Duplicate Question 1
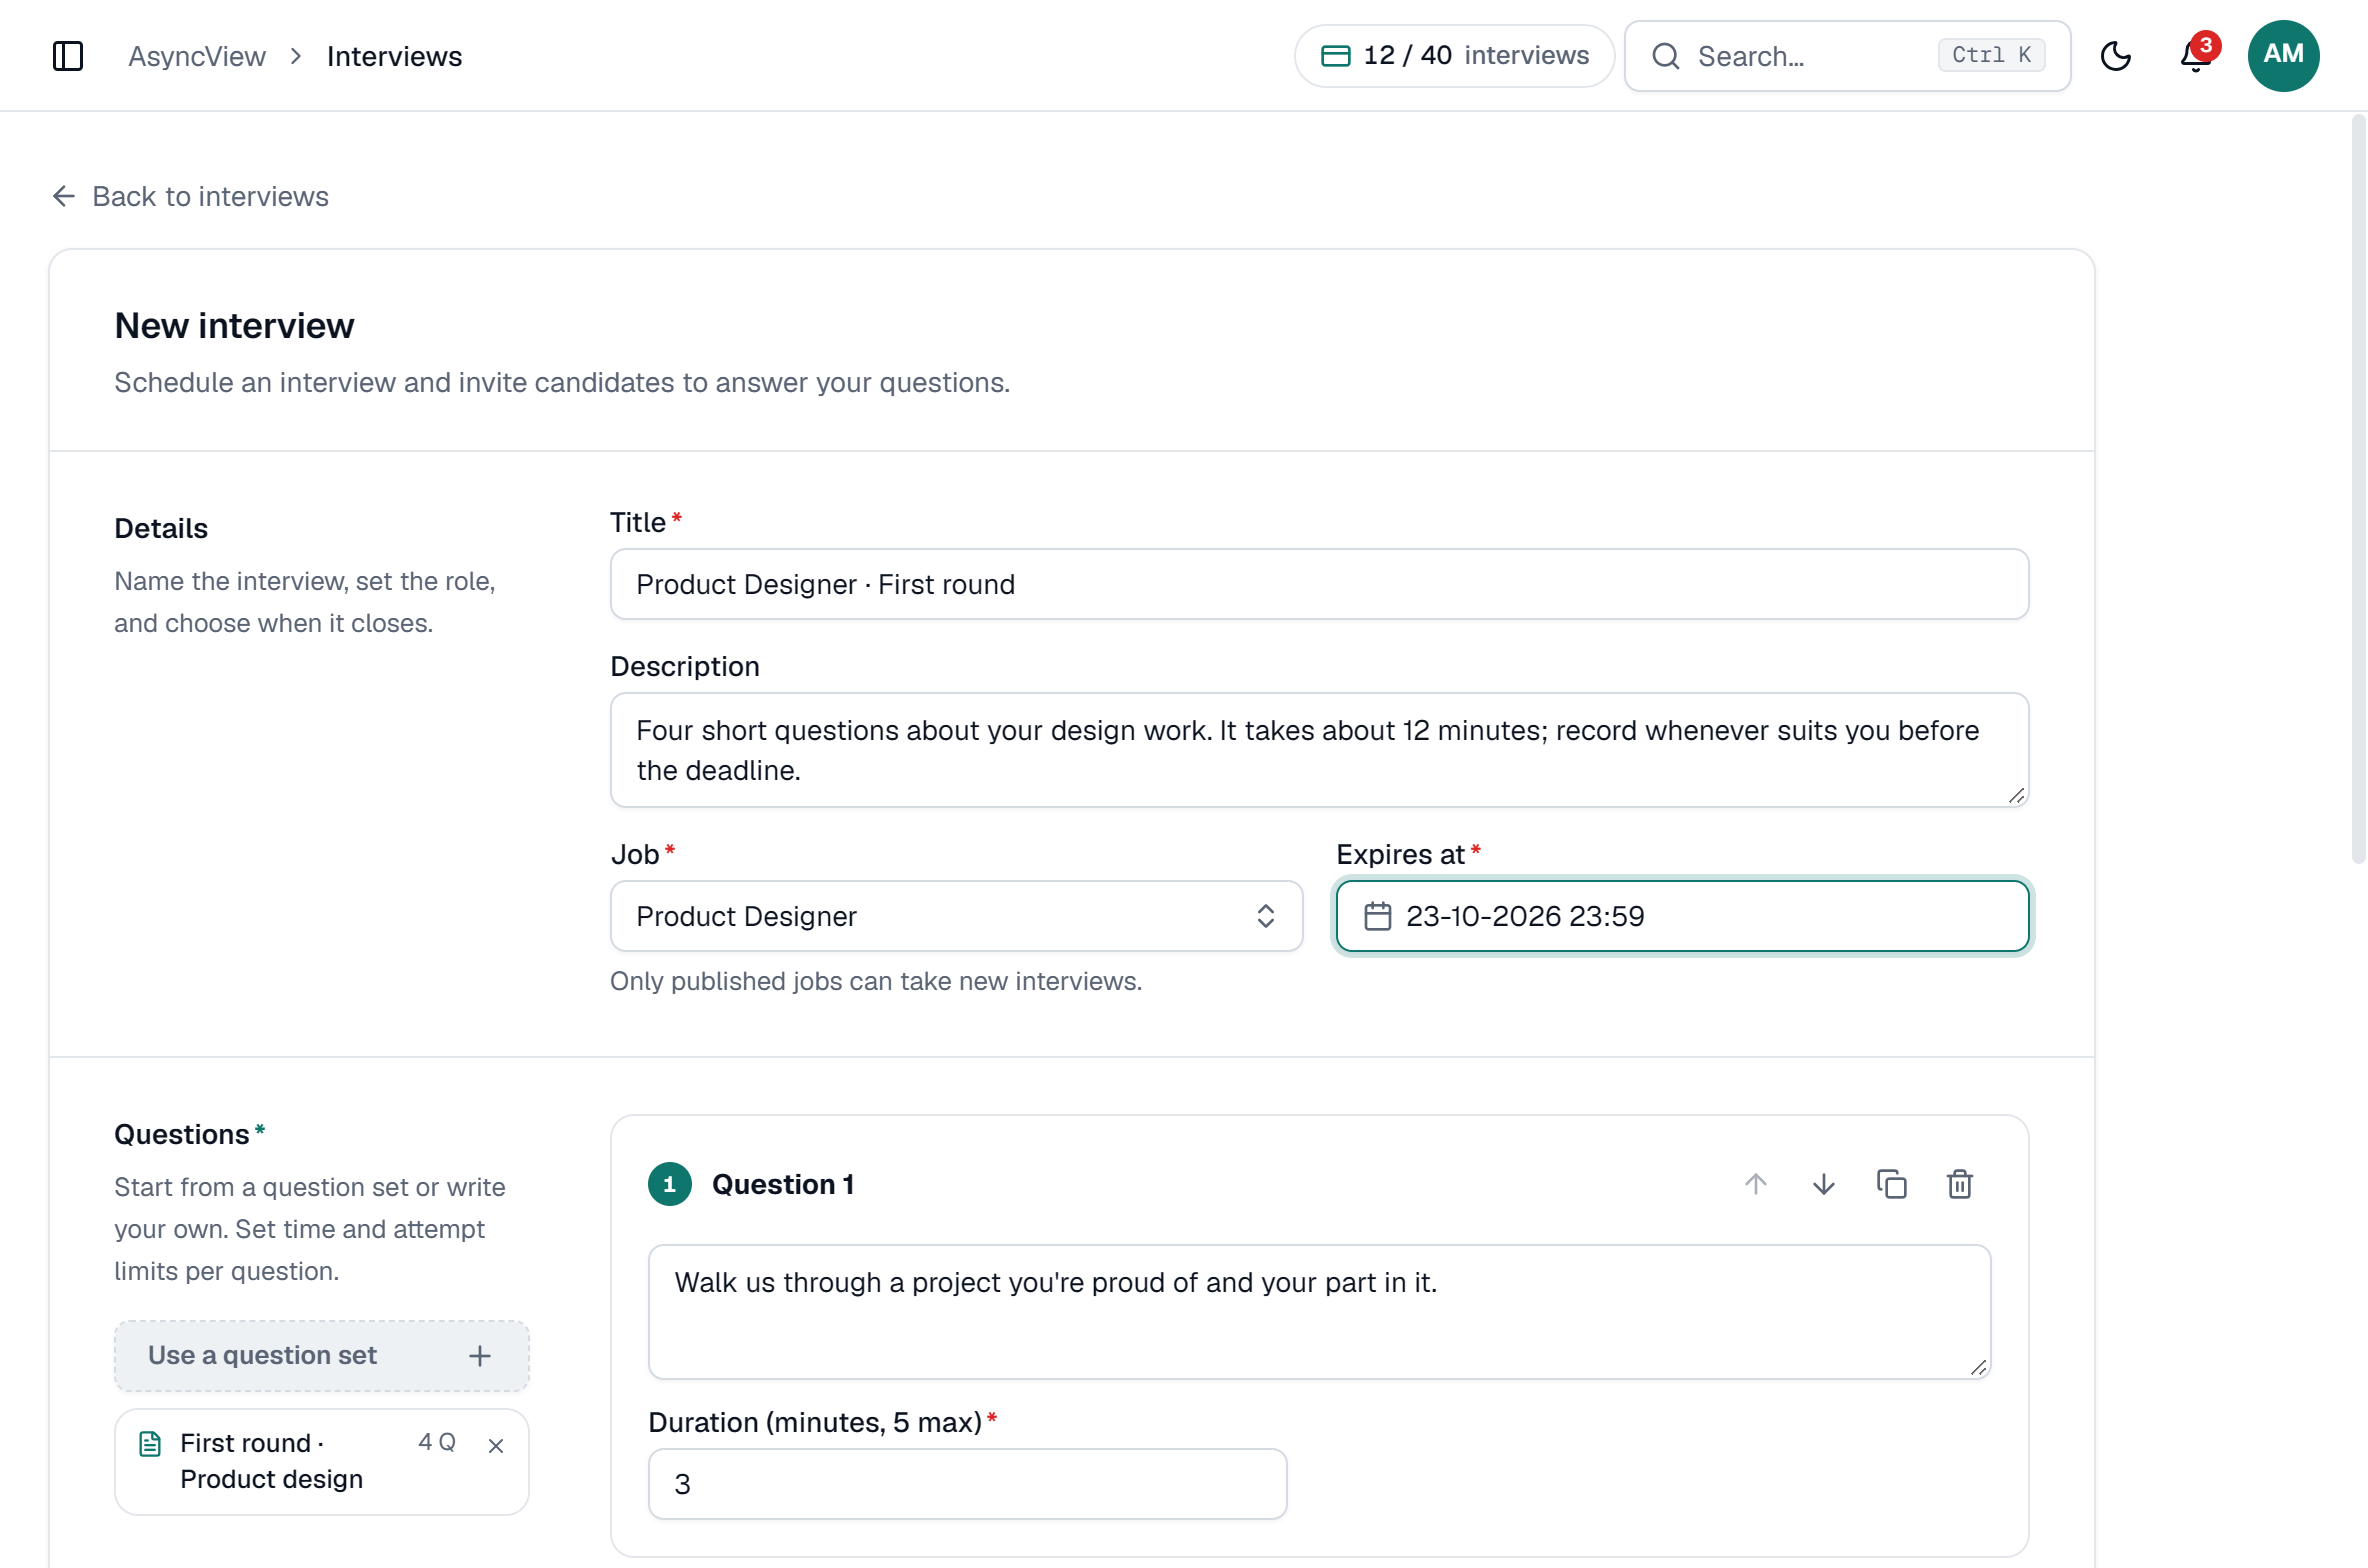This screenshot has height=1568, width=2368. (1891, 1184)
